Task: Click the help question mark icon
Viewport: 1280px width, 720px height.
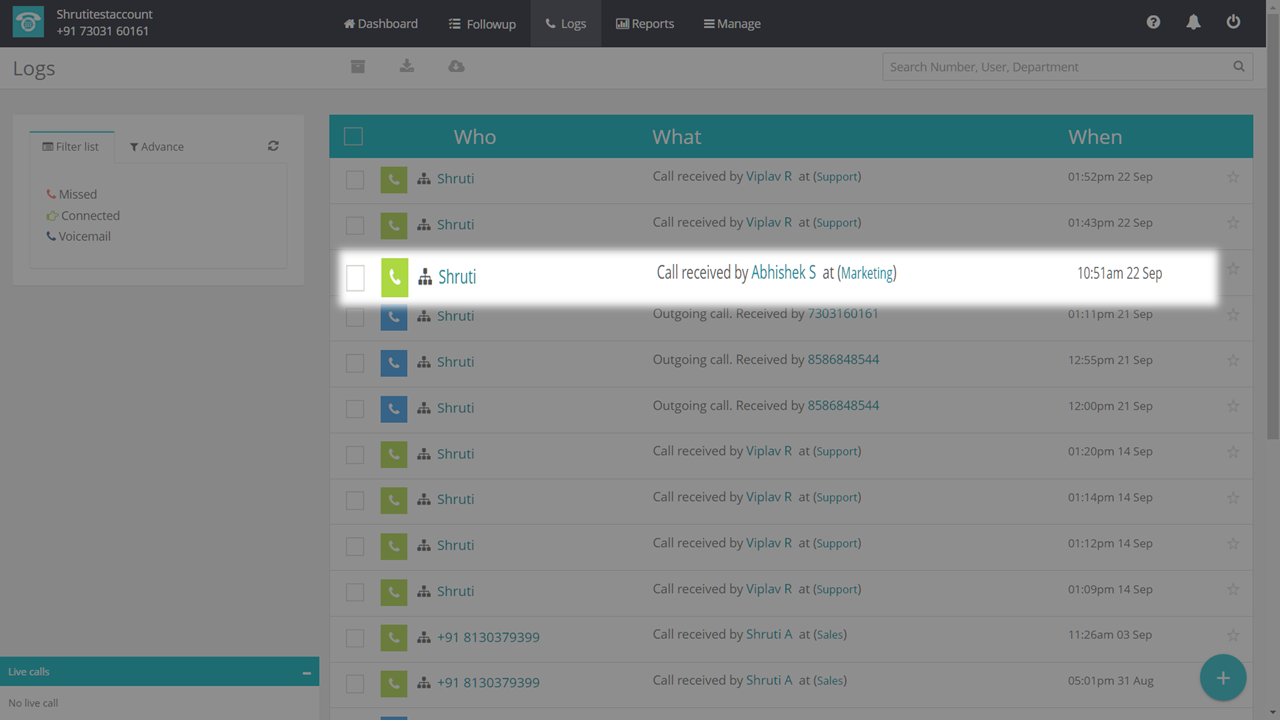Action: click(1153, 22)
